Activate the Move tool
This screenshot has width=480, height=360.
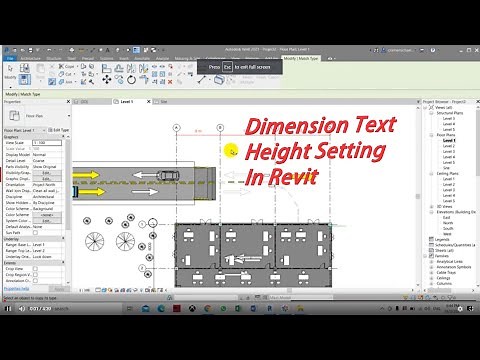pyautogui.click(x=107, y=80)
